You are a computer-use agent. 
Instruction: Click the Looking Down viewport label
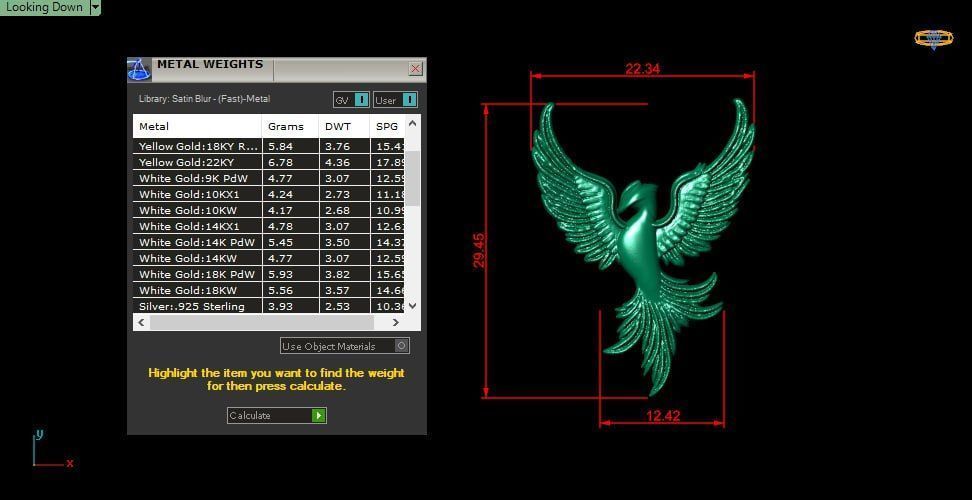pos(44,7)
